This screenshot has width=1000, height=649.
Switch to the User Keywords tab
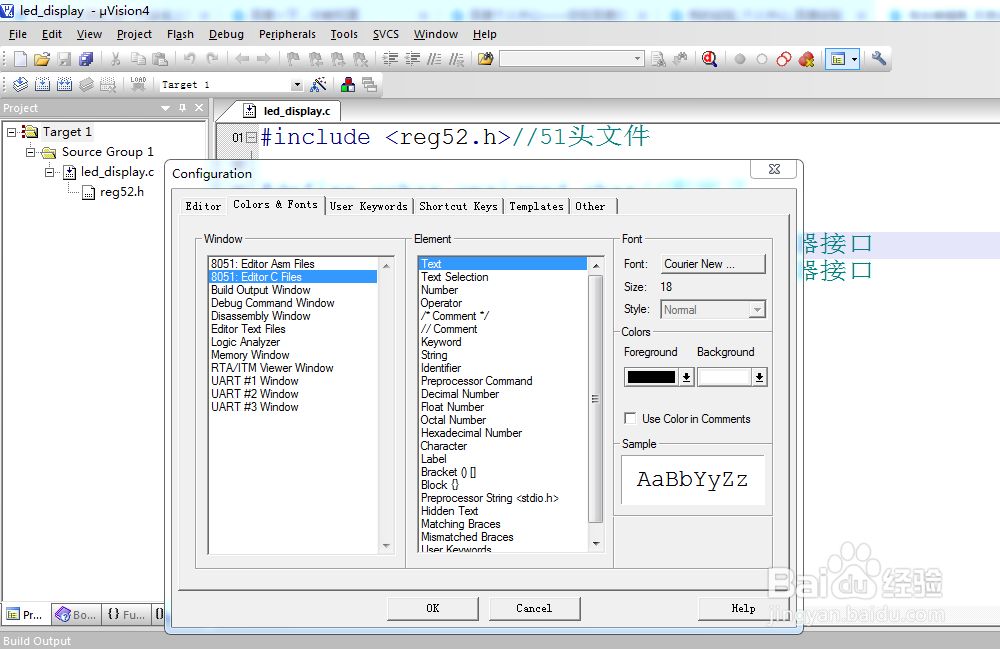coord(369,206)
